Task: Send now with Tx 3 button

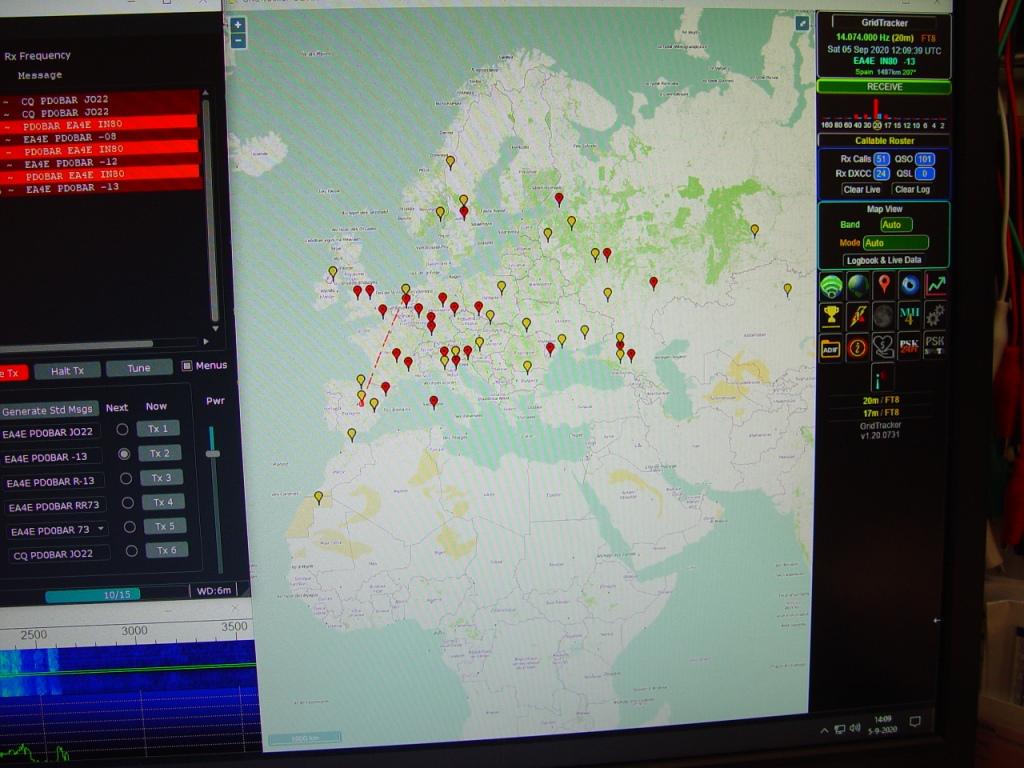Action: point(161,478)
